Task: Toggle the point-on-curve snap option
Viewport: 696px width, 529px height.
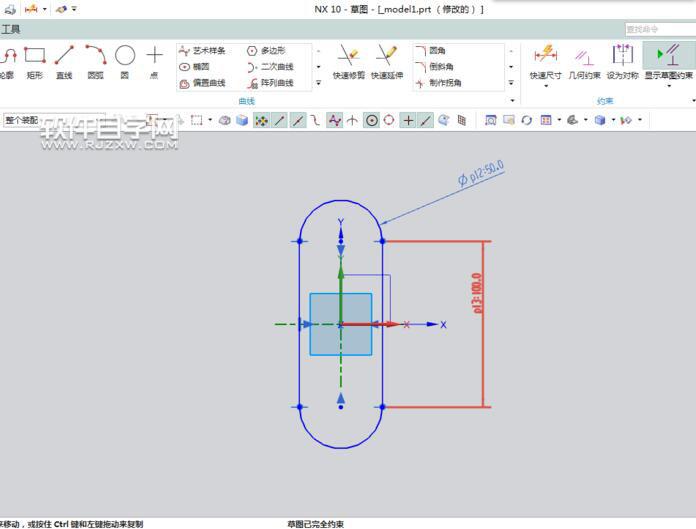Action: pos(426,120)
